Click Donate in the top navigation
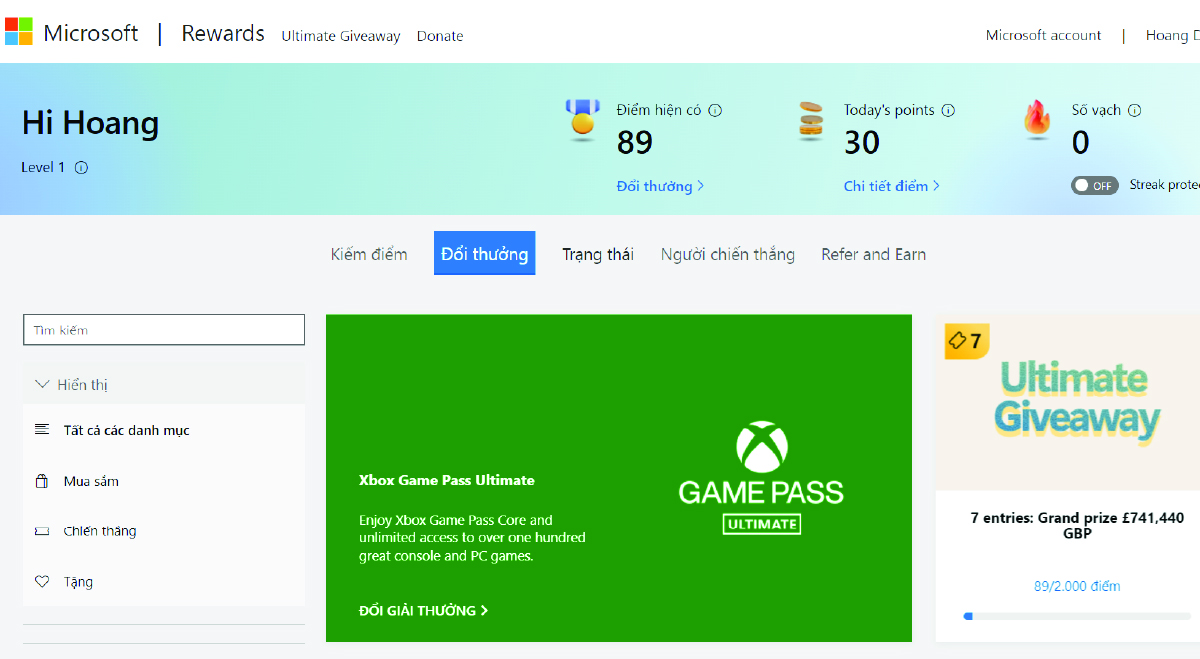This screenshot has width=1200, height=659. click(440, 36)
